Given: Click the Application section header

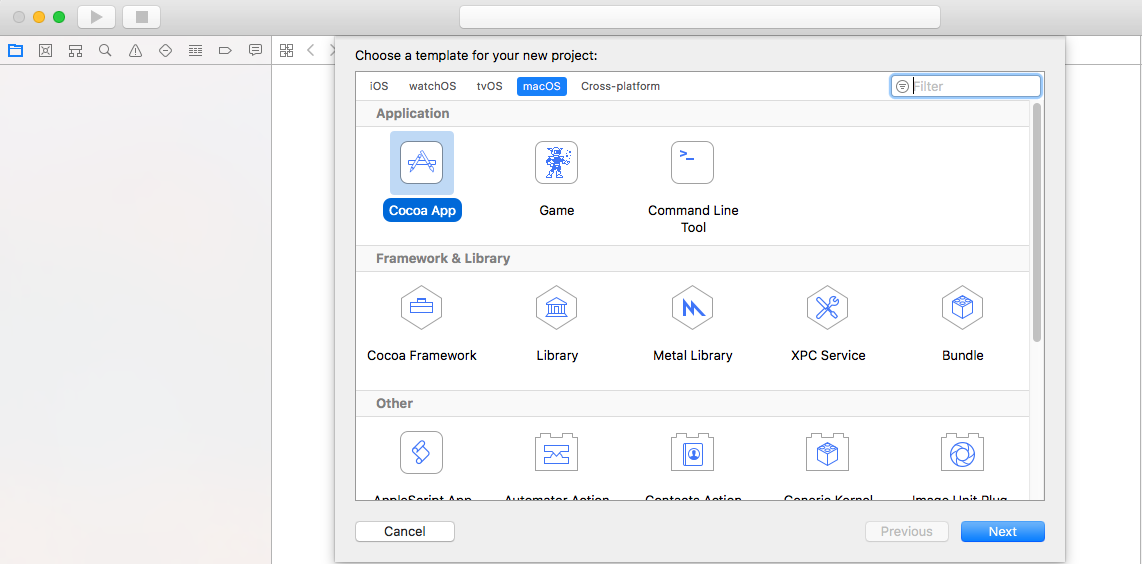Looking at the screenshot, I should point(412,114).
